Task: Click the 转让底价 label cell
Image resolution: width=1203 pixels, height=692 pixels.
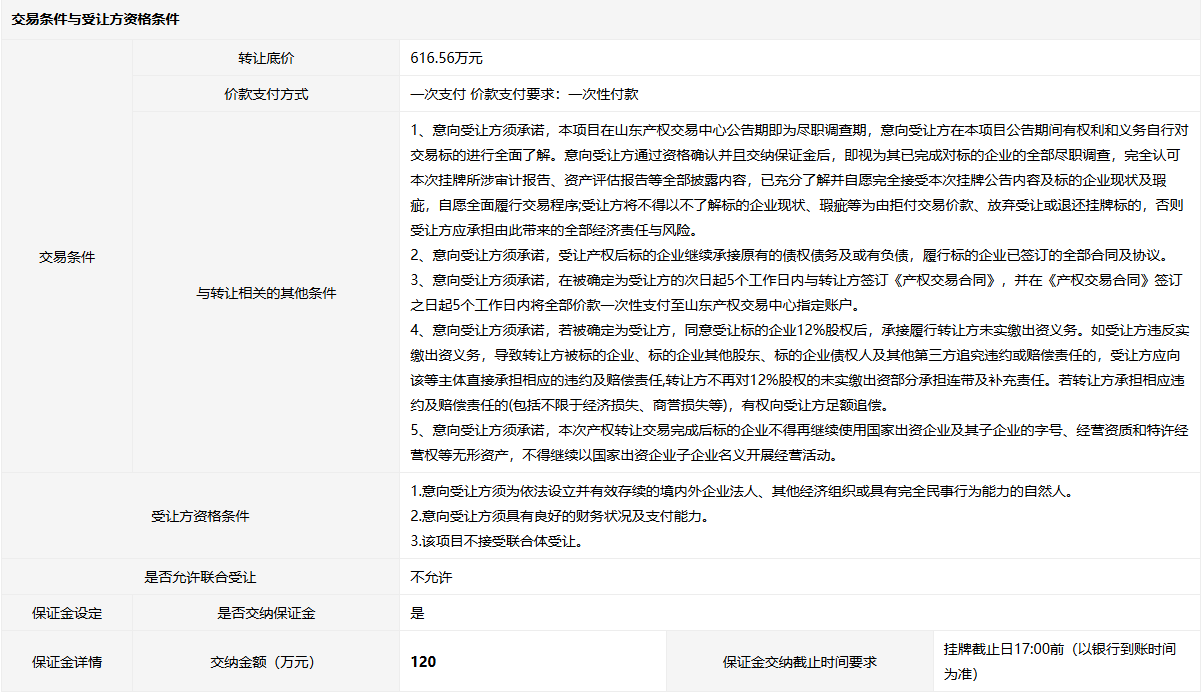Action: click(266, 59)
